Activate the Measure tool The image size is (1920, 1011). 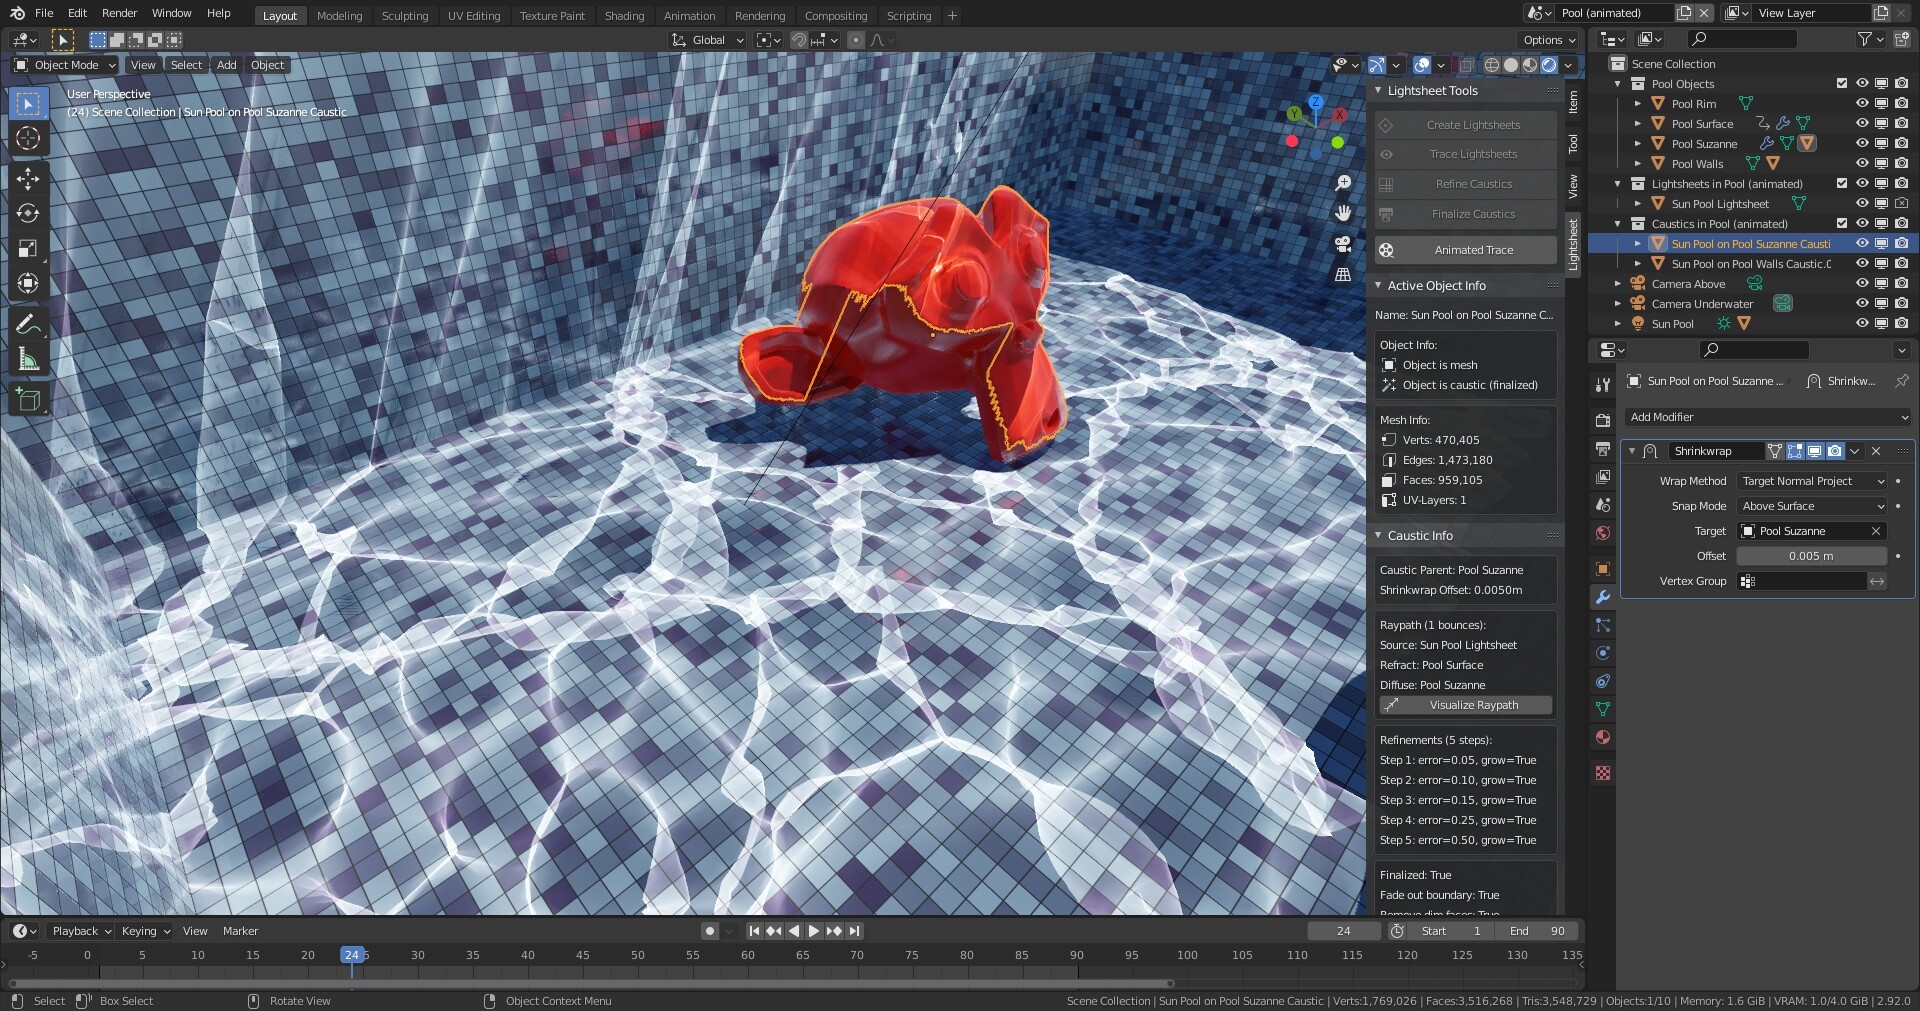(28, 357)
